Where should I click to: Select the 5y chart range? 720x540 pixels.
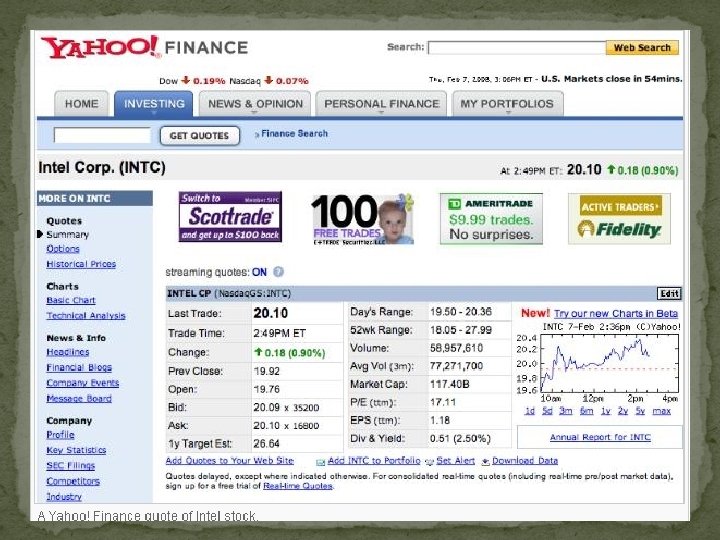point(640,411)
